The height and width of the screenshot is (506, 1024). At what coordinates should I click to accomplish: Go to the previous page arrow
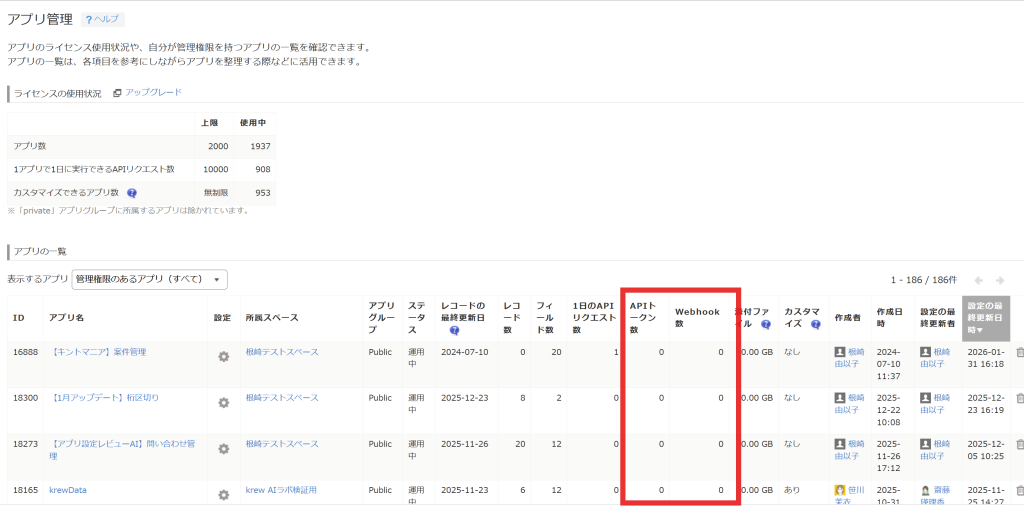(x=978, y=280)
